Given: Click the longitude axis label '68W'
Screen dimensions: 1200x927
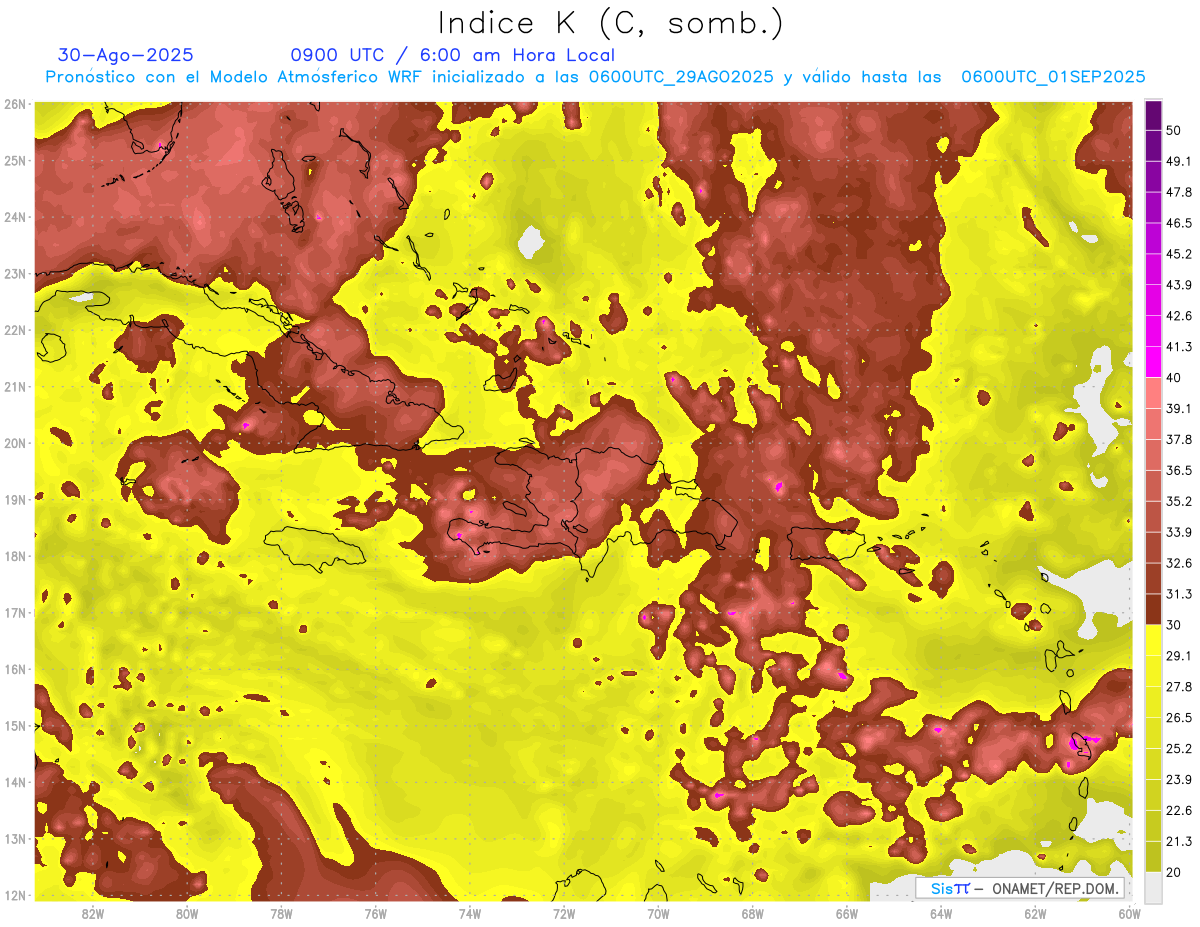Looking at the screenshot, I should (753, 913).
